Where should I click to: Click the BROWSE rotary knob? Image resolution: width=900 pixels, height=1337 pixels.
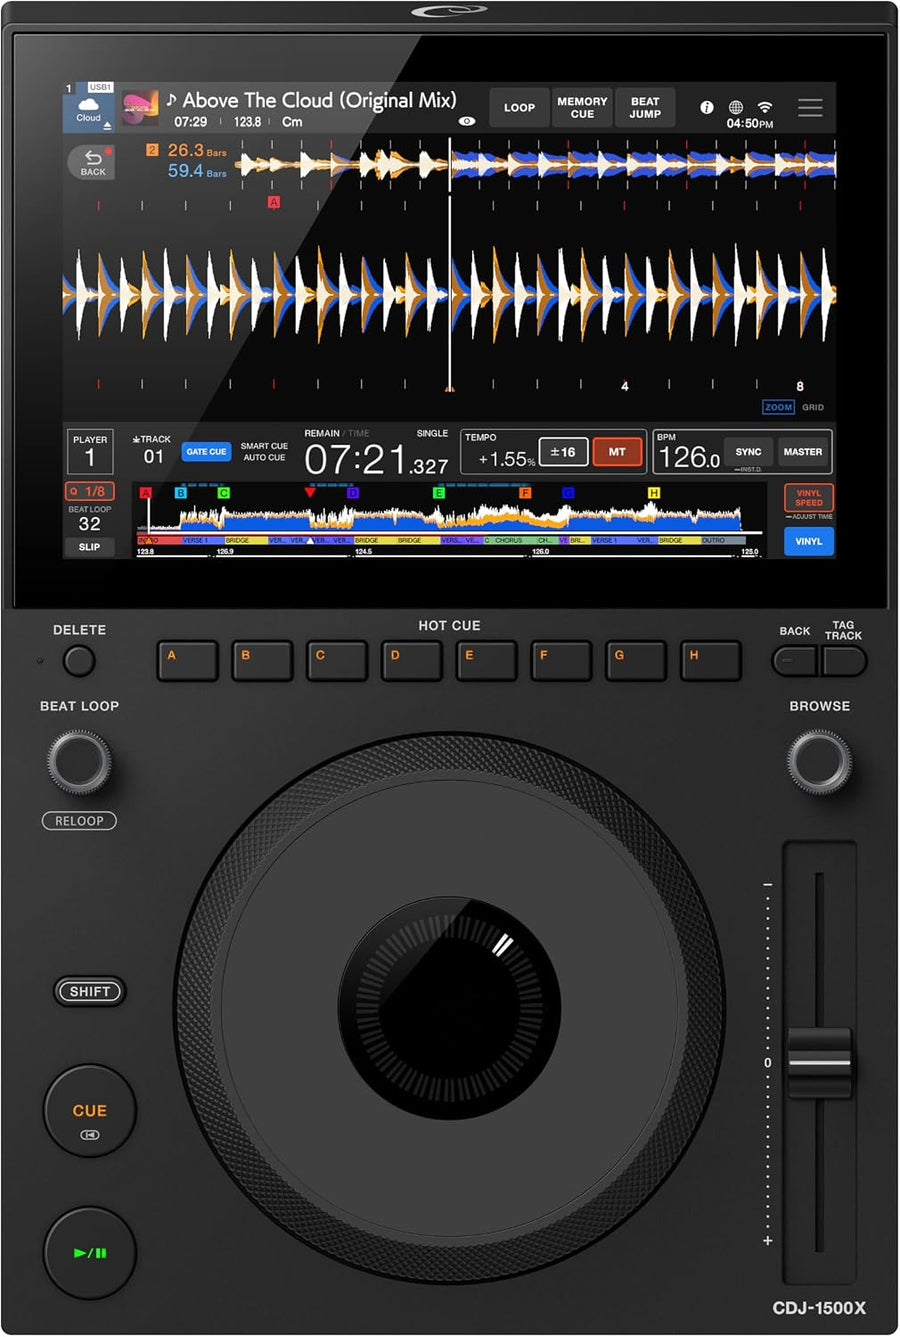(820, 762)
